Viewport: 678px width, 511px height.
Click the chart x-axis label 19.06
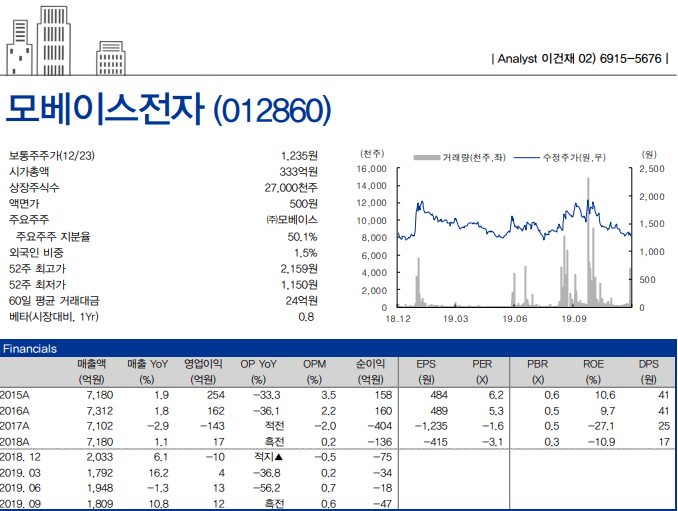(515, 319)
